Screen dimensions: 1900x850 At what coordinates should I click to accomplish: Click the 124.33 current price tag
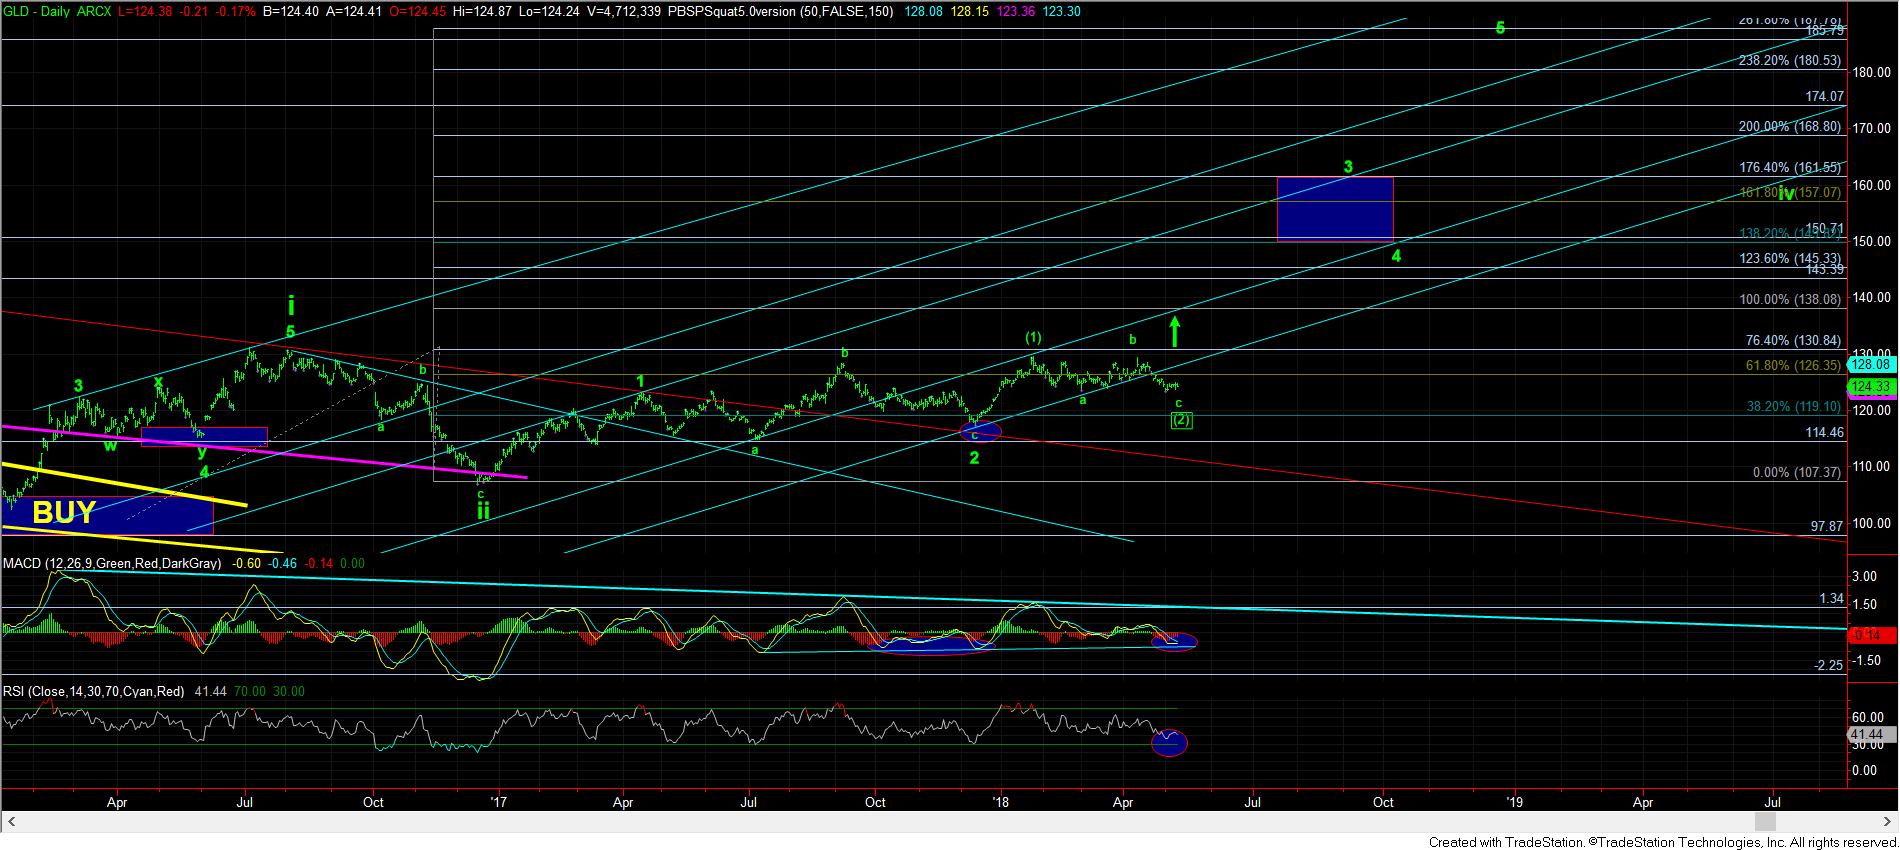pos(1869,386)
